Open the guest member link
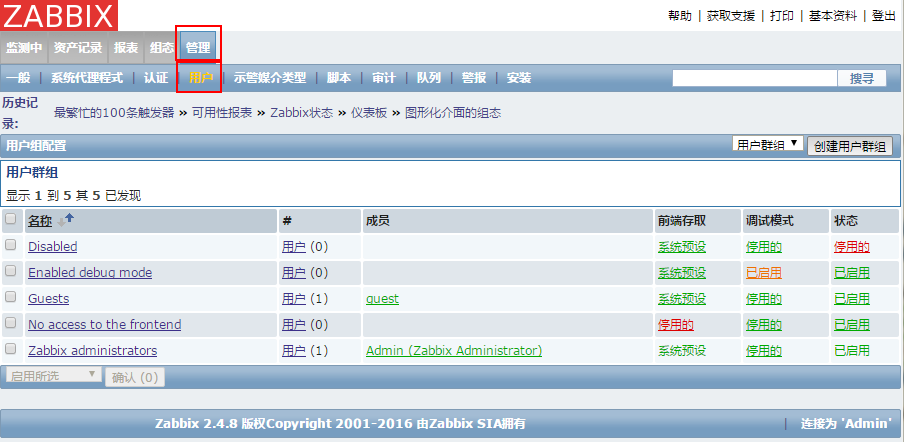 click(382, 299)
